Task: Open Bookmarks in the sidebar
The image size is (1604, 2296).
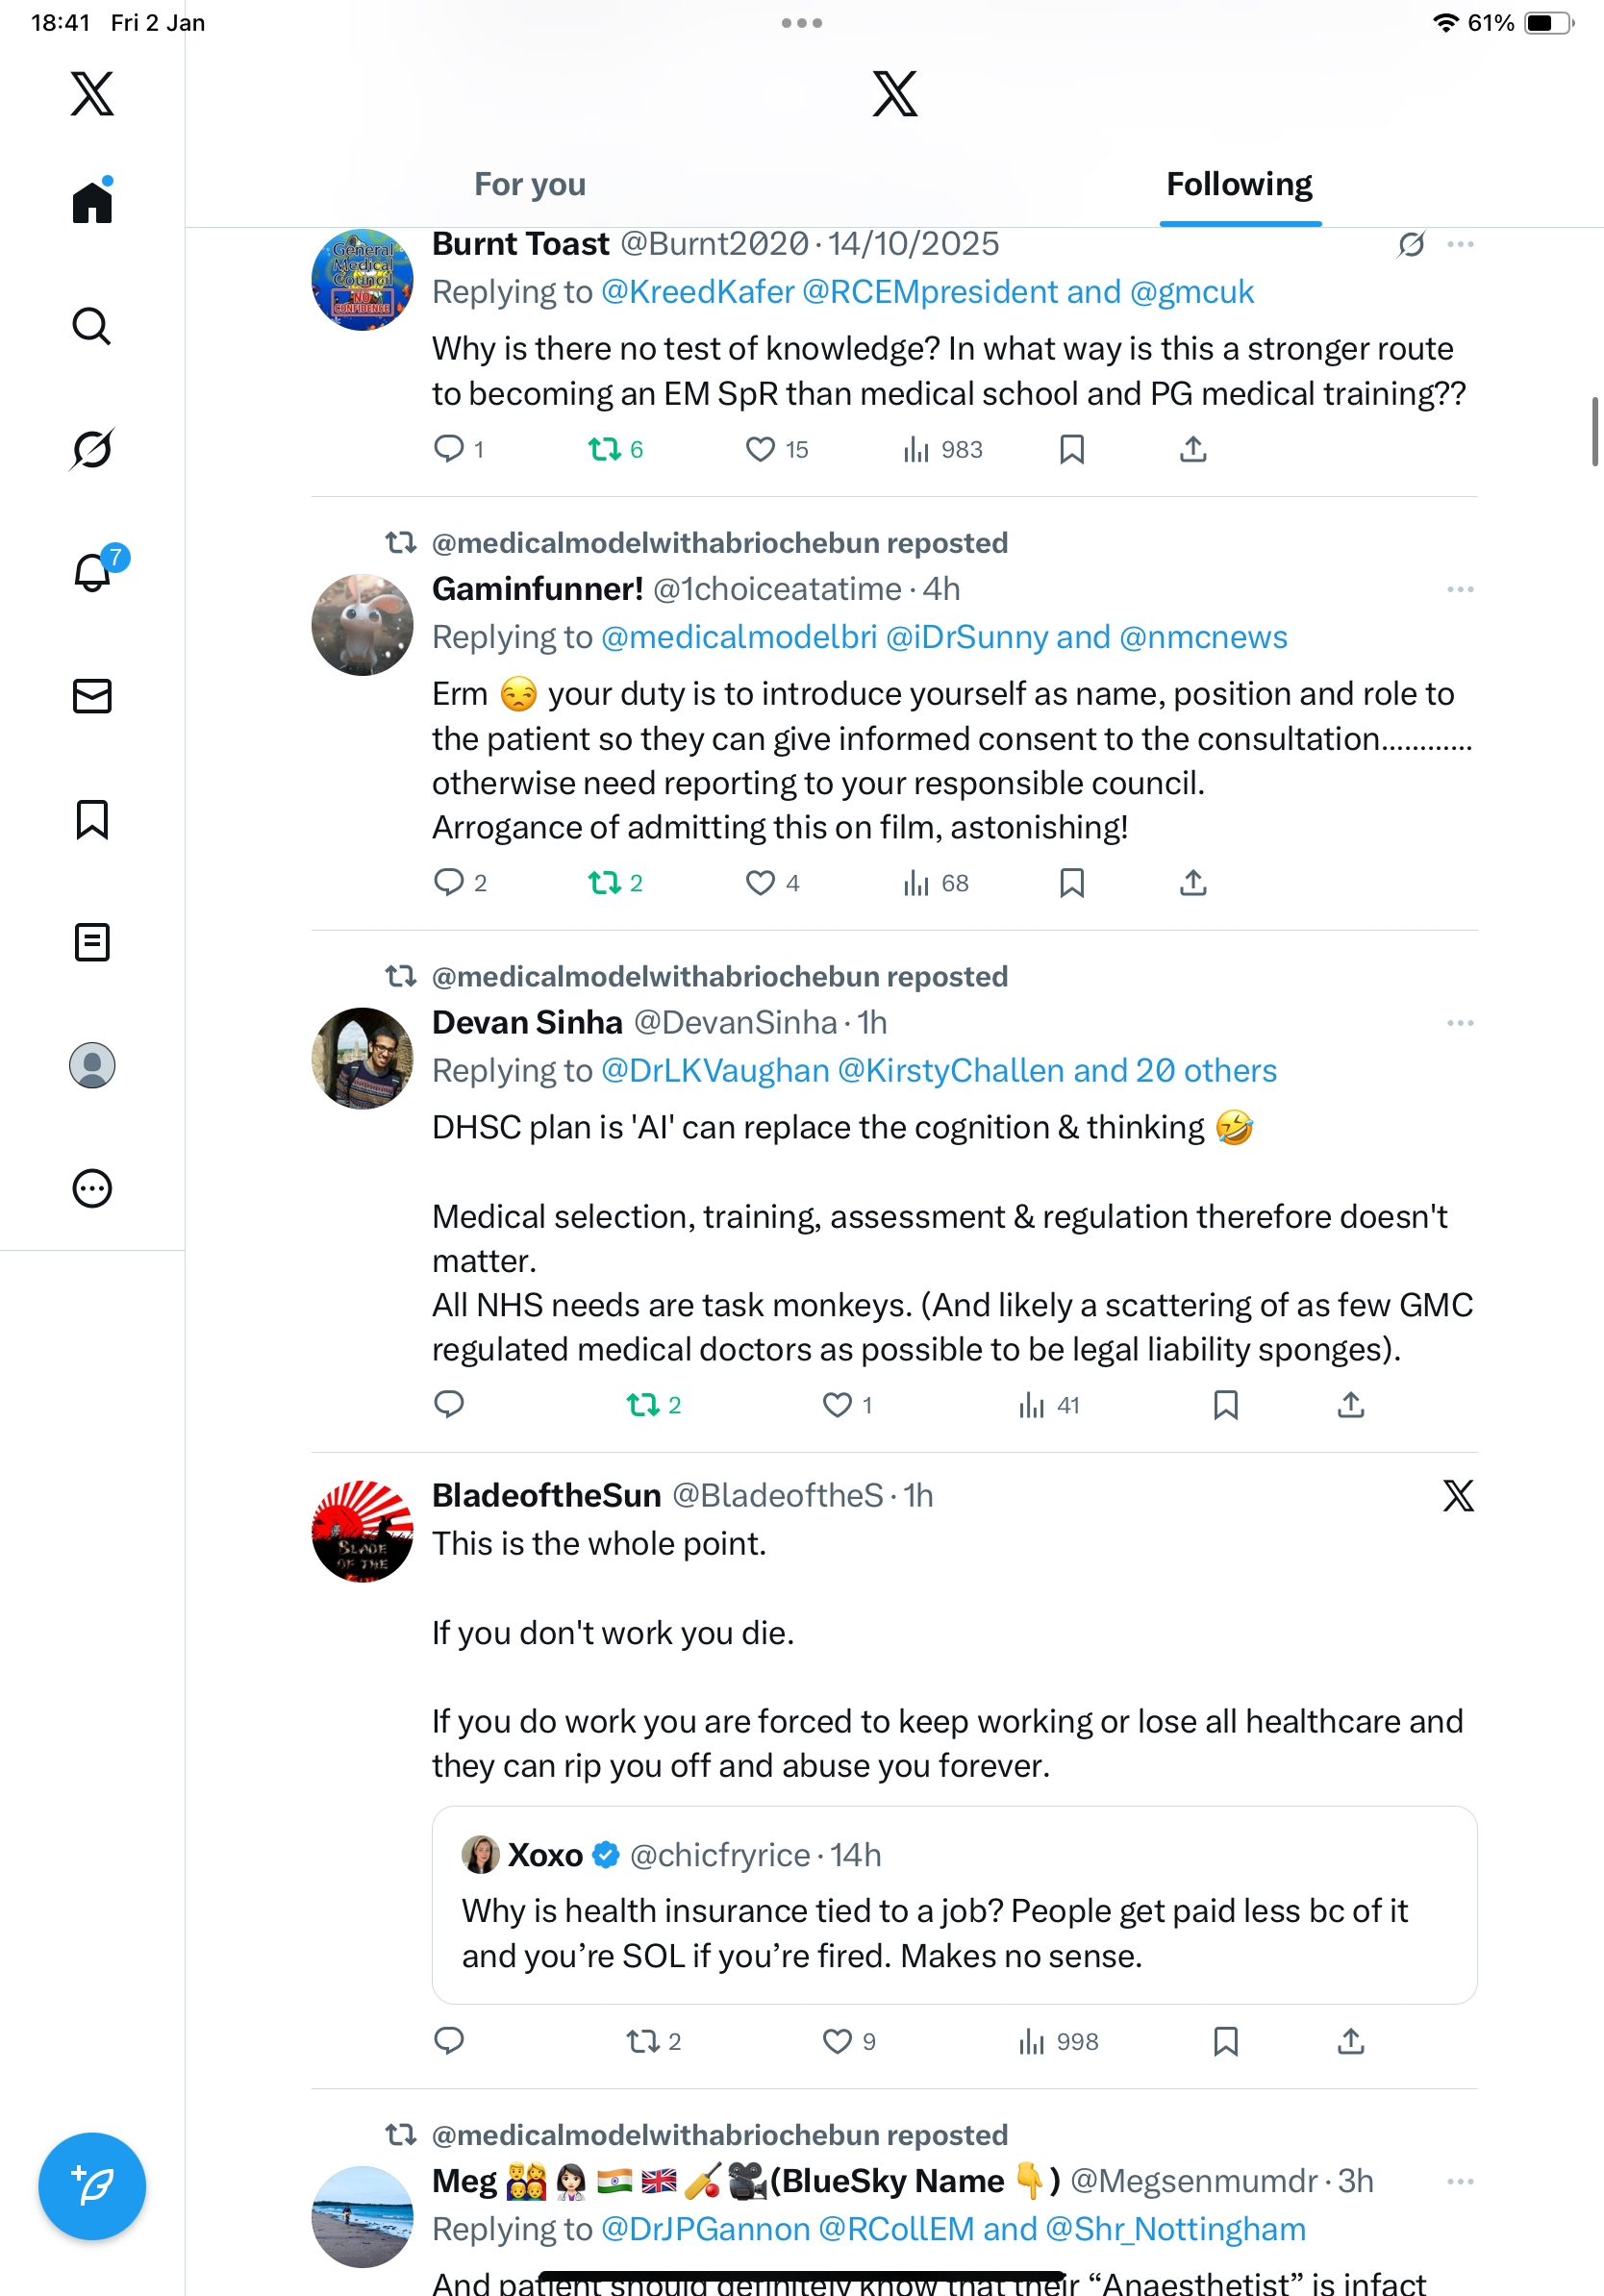Action: [x=92, y=819]
